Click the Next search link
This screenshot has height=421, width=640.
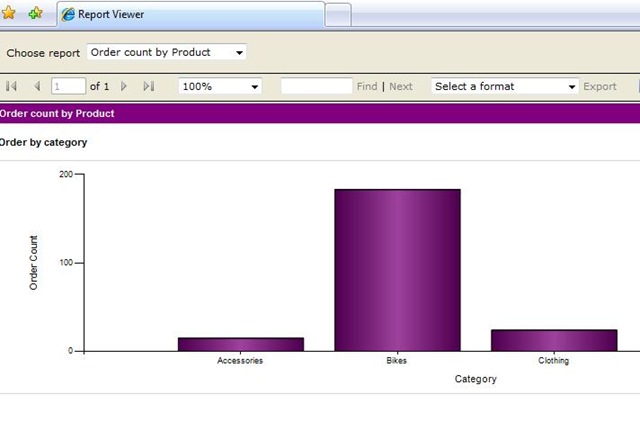click(401, 87)
